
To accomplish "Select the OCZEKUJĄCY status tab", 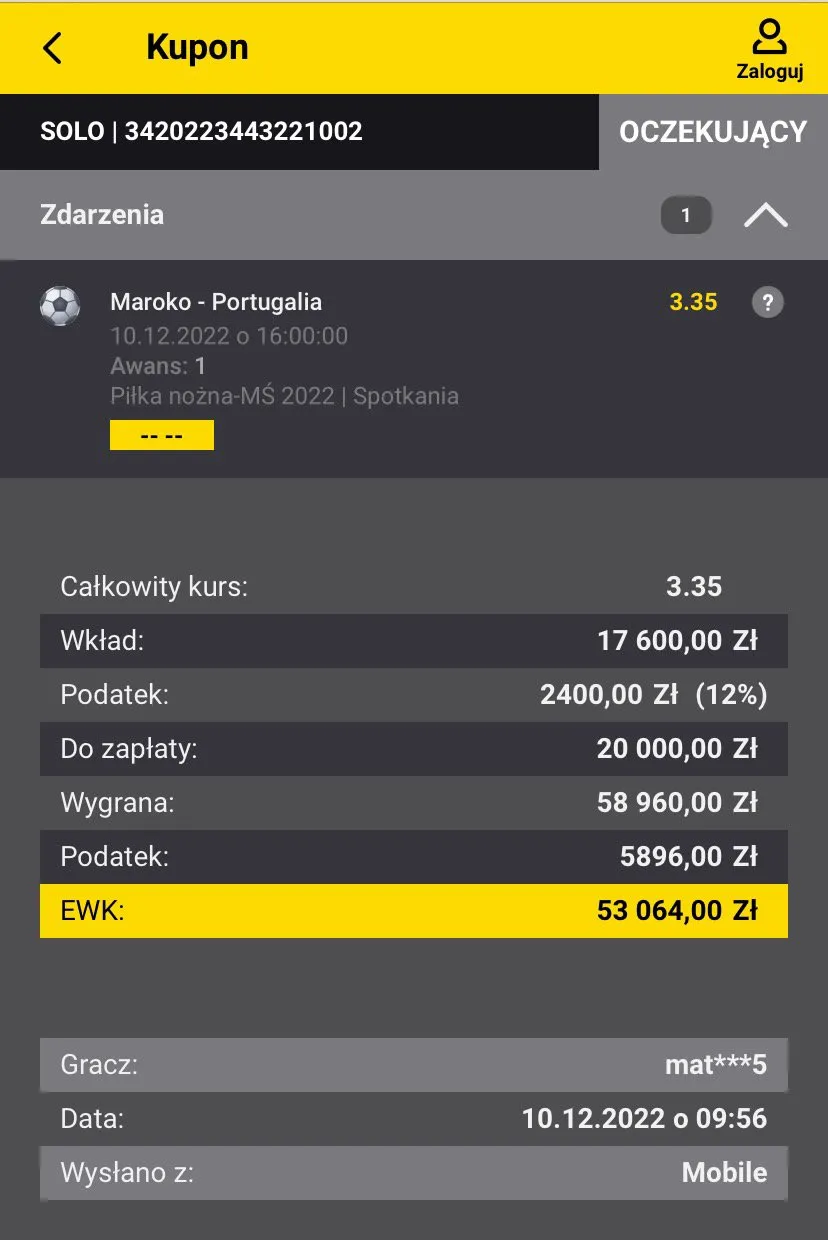I will coord(712,132).
